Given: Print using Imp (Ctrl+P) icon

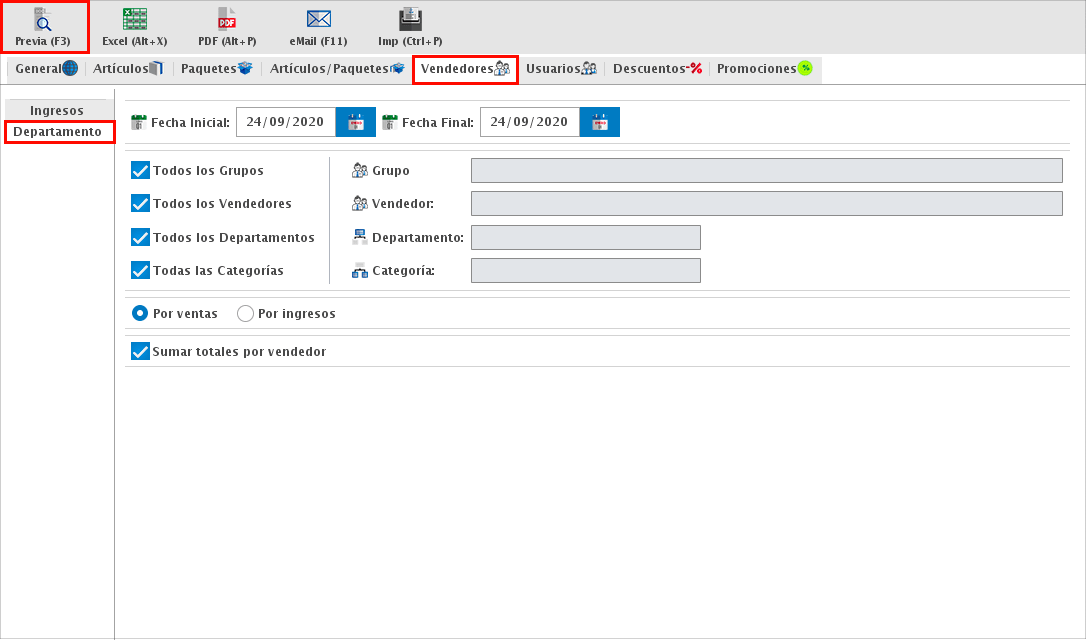Looking at the screenshot, I should coord(410,20).
